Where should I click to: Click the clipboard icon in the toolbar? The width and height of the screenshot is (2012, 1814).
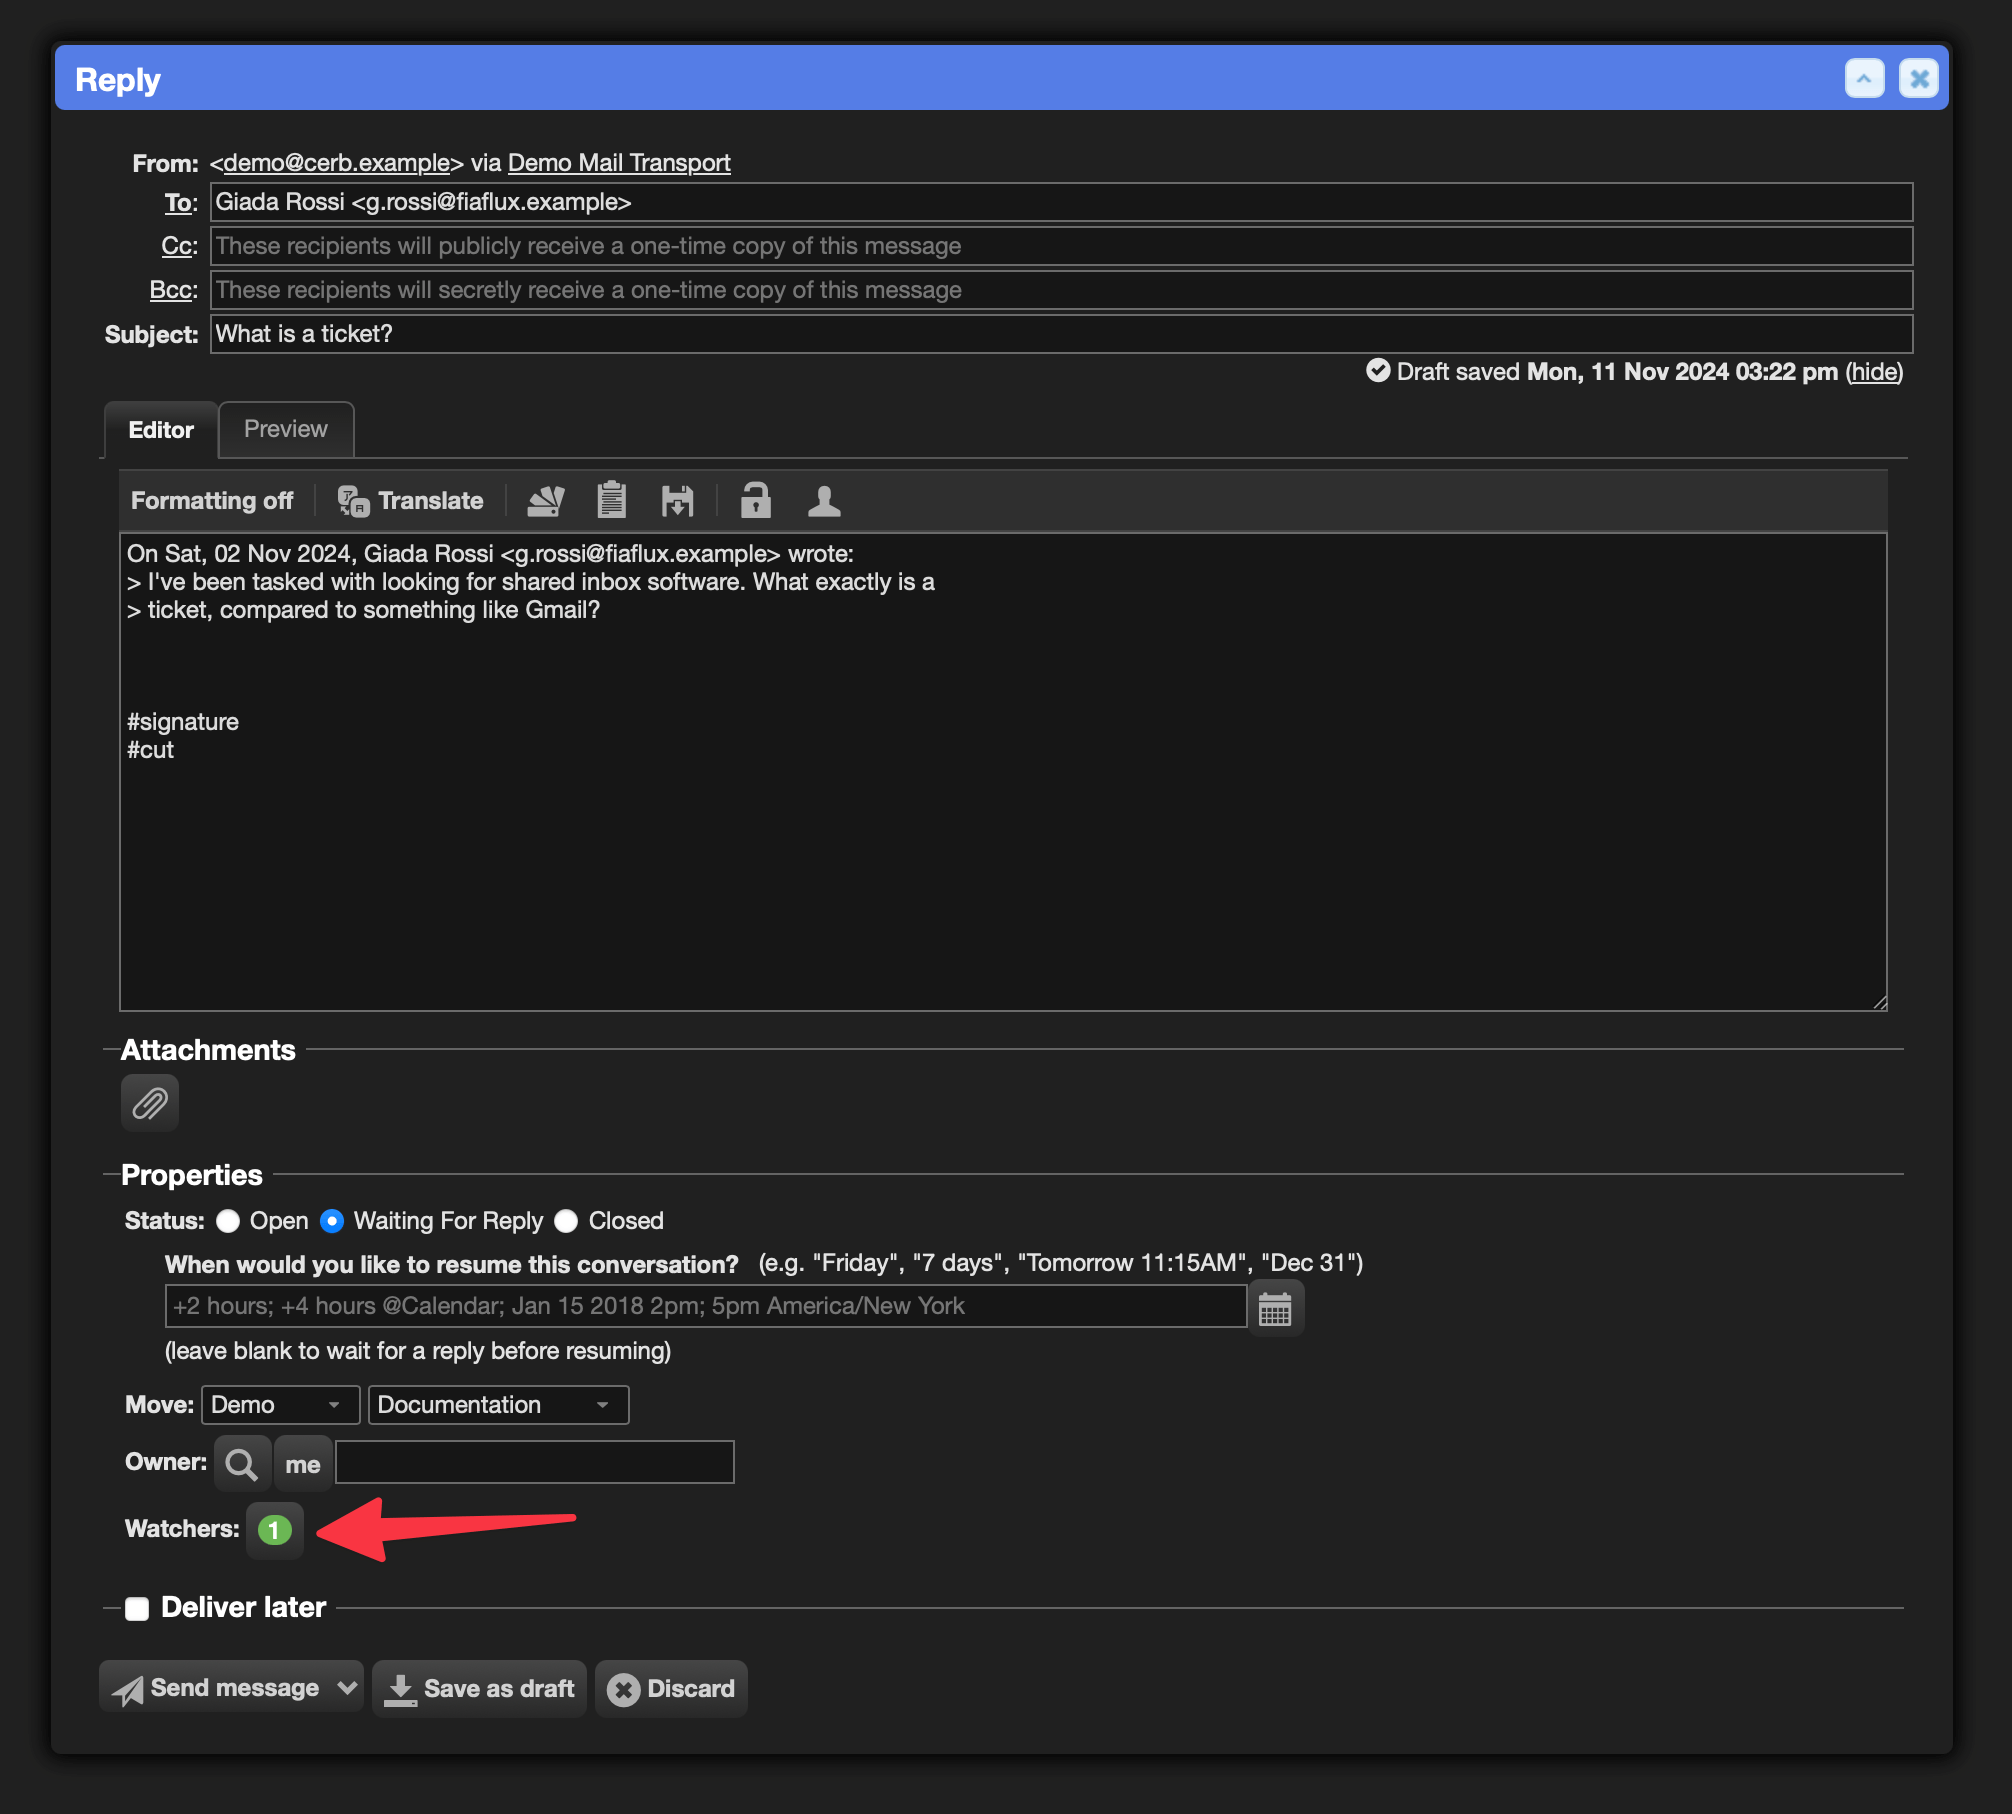coord(611,499)
